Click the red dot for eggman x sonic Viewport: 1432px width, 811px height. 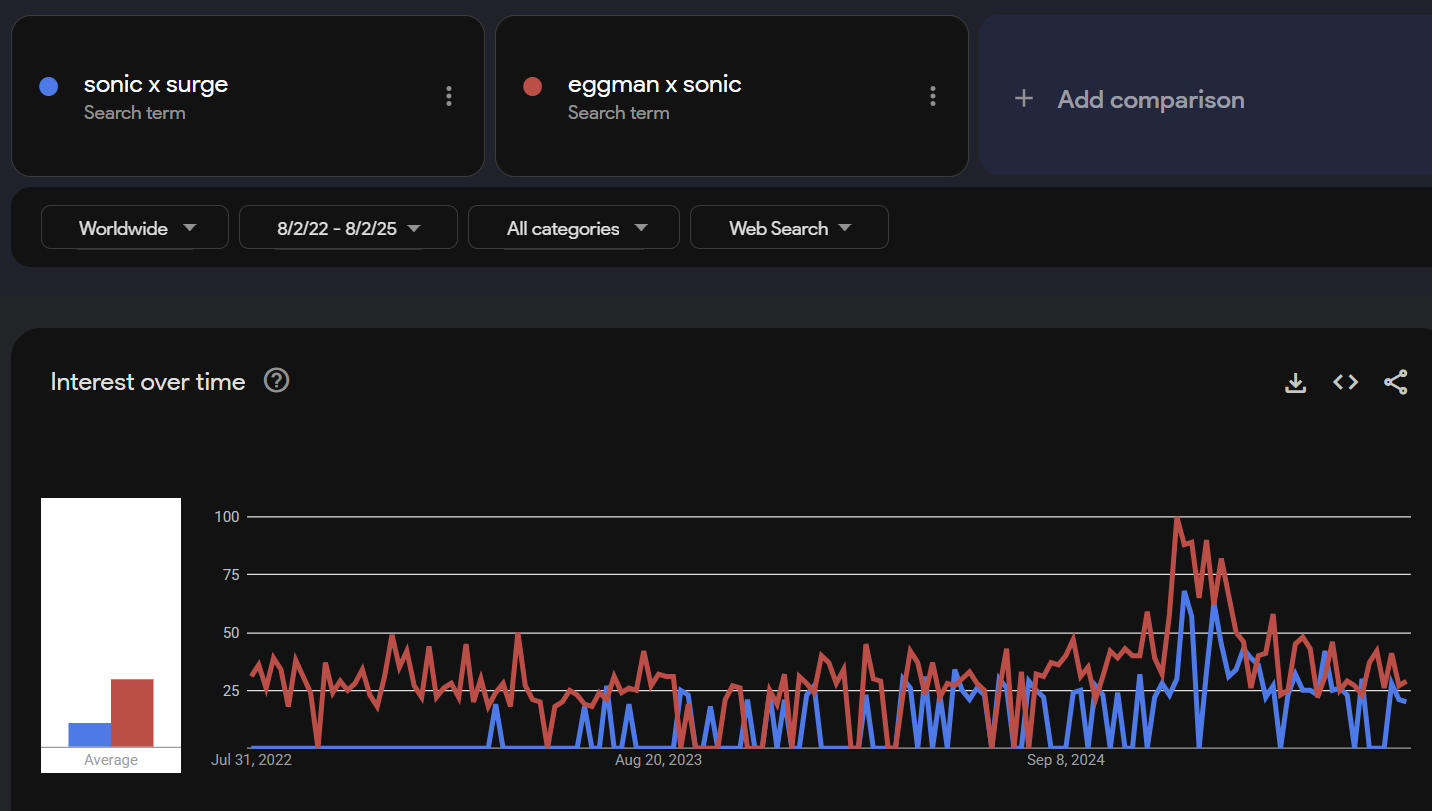pos(532,87)
